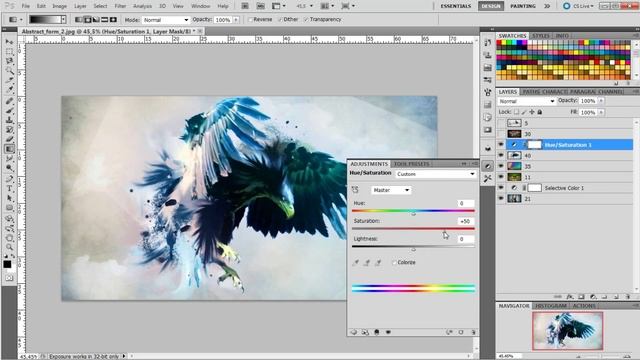Hide the Hue/Saturation 1 layer

tap(501, 144)
